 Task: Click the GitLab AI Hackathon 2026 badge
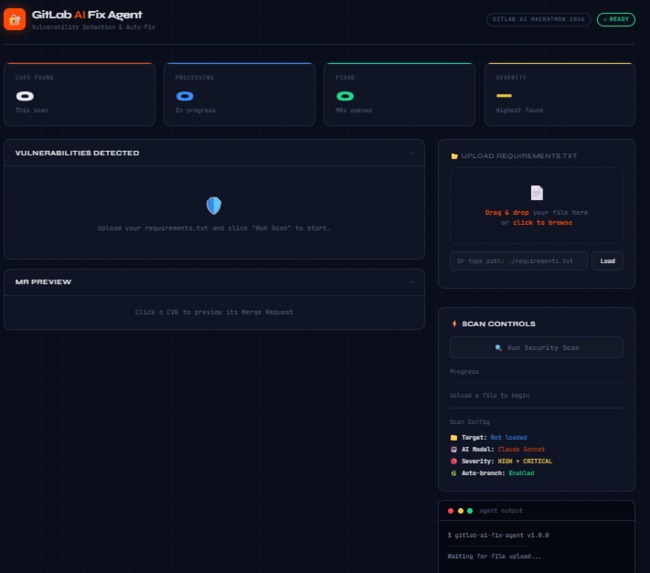tap(538, 19)
